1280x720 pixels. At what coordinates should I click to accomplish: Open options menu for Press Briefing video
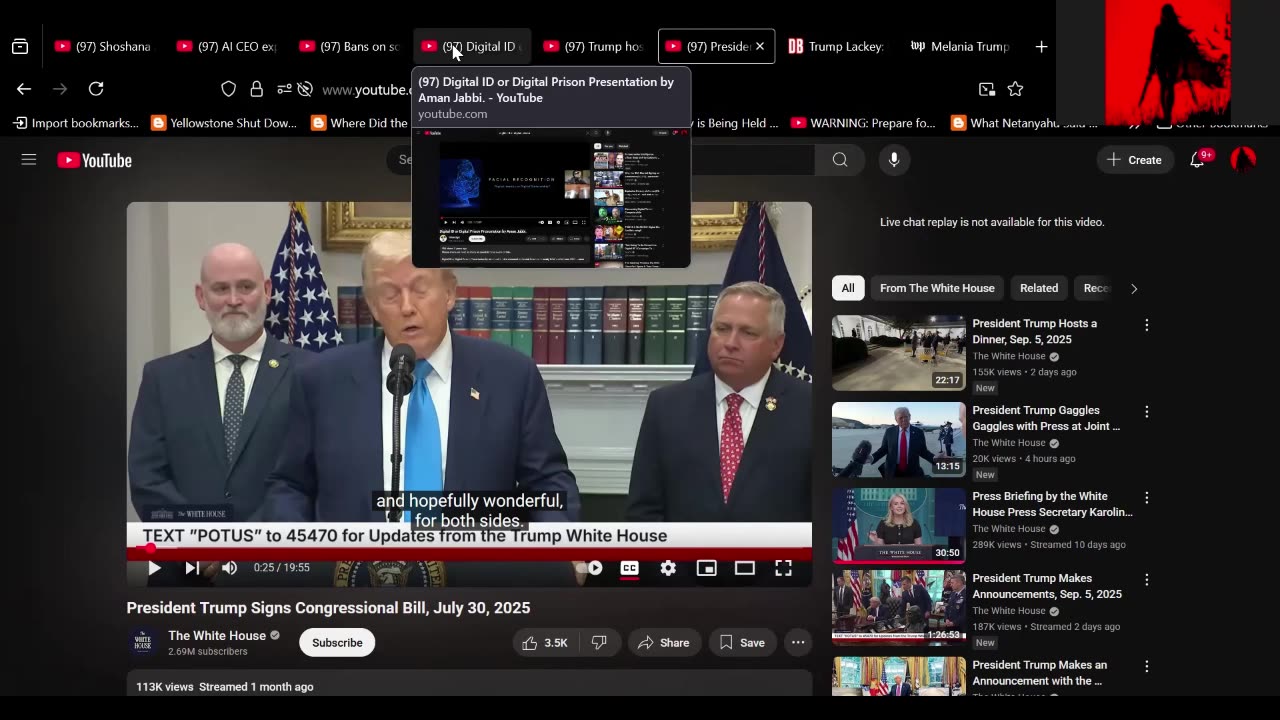(x=1147, y=498)
